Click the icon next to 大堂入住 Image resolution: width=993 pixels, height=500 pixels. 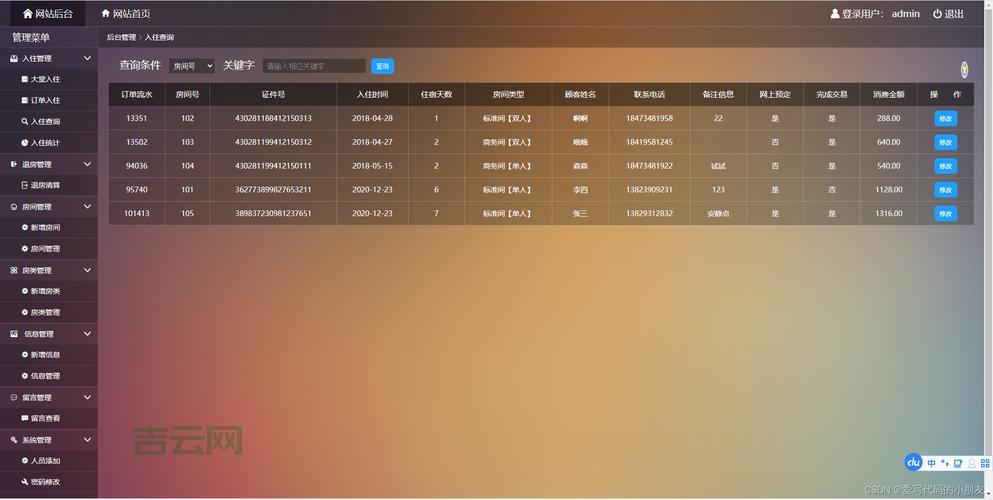click(x=25, y=79)
